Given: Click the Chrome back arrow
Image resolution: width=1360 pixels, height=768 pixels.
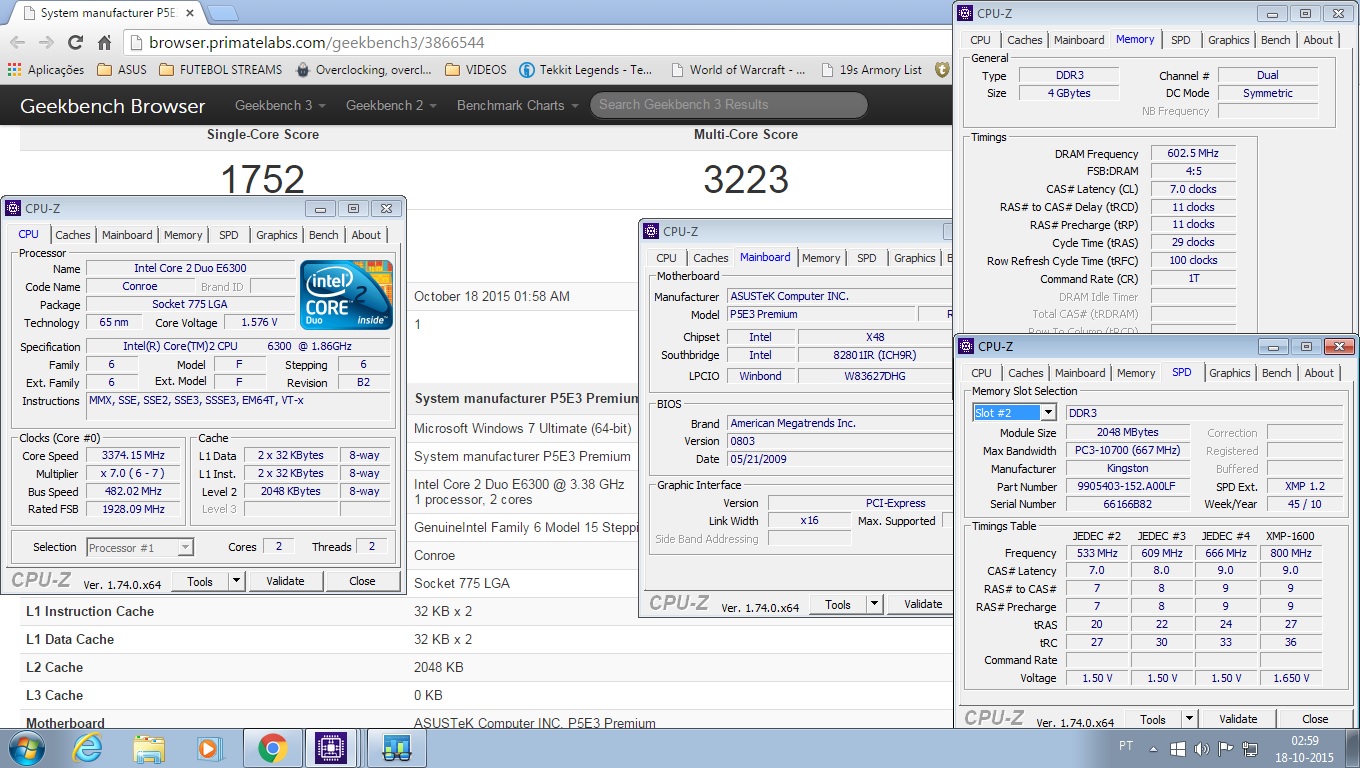Looking at the screenshot, I should pyautogui.click(x=17, y=43).
